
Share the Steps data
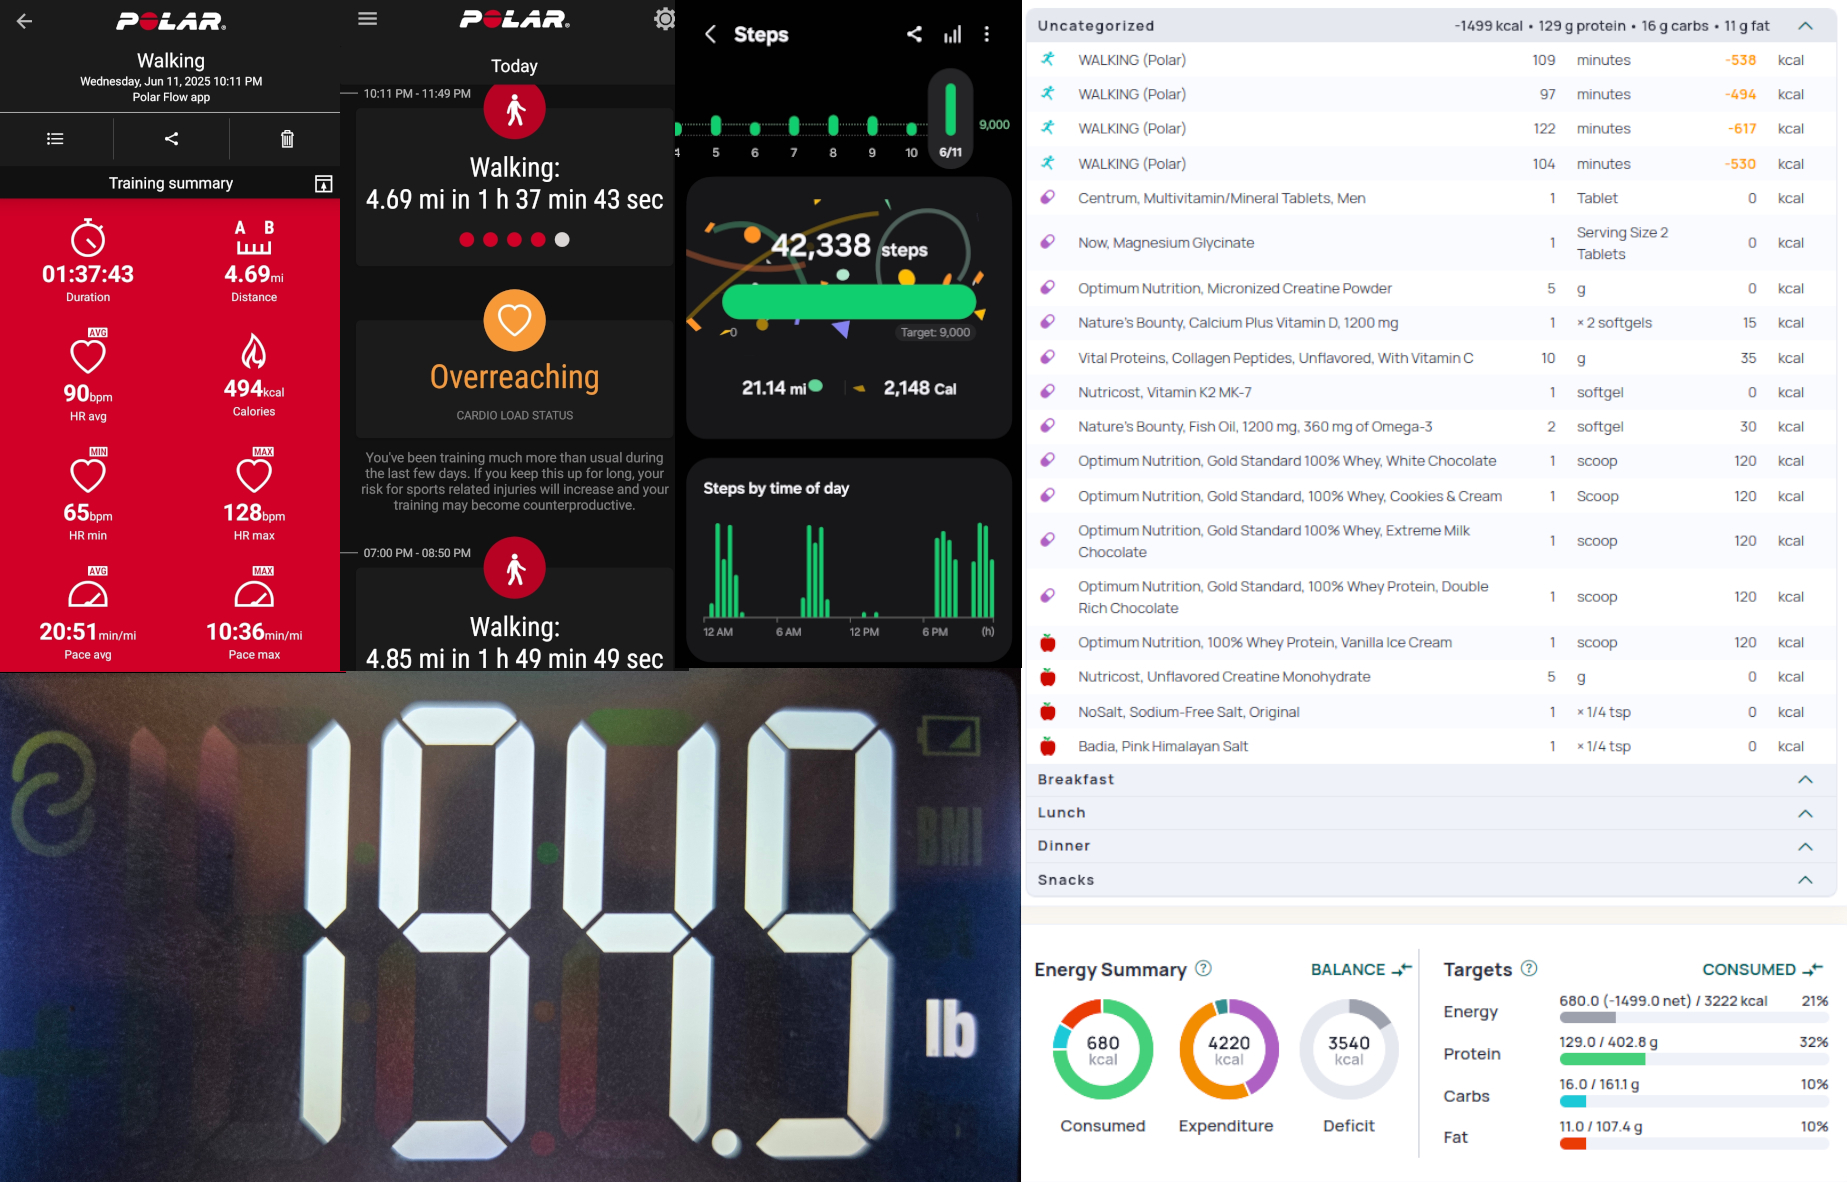tap(914, 34)
